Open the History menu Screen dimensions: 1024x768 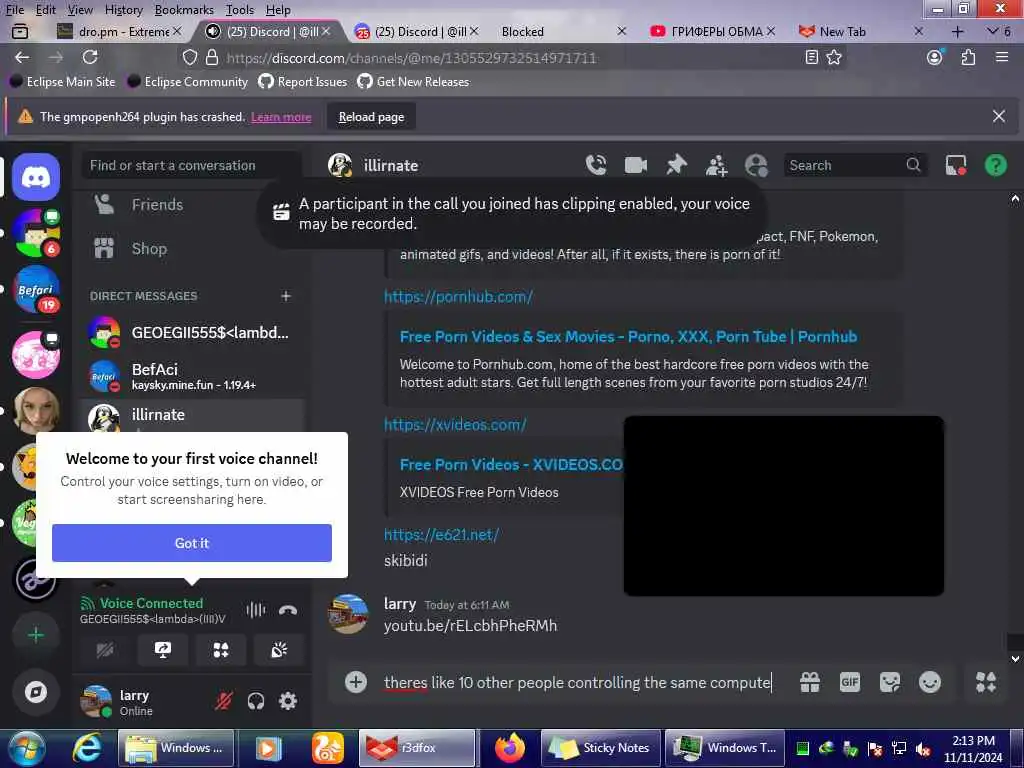coord(123,10)
